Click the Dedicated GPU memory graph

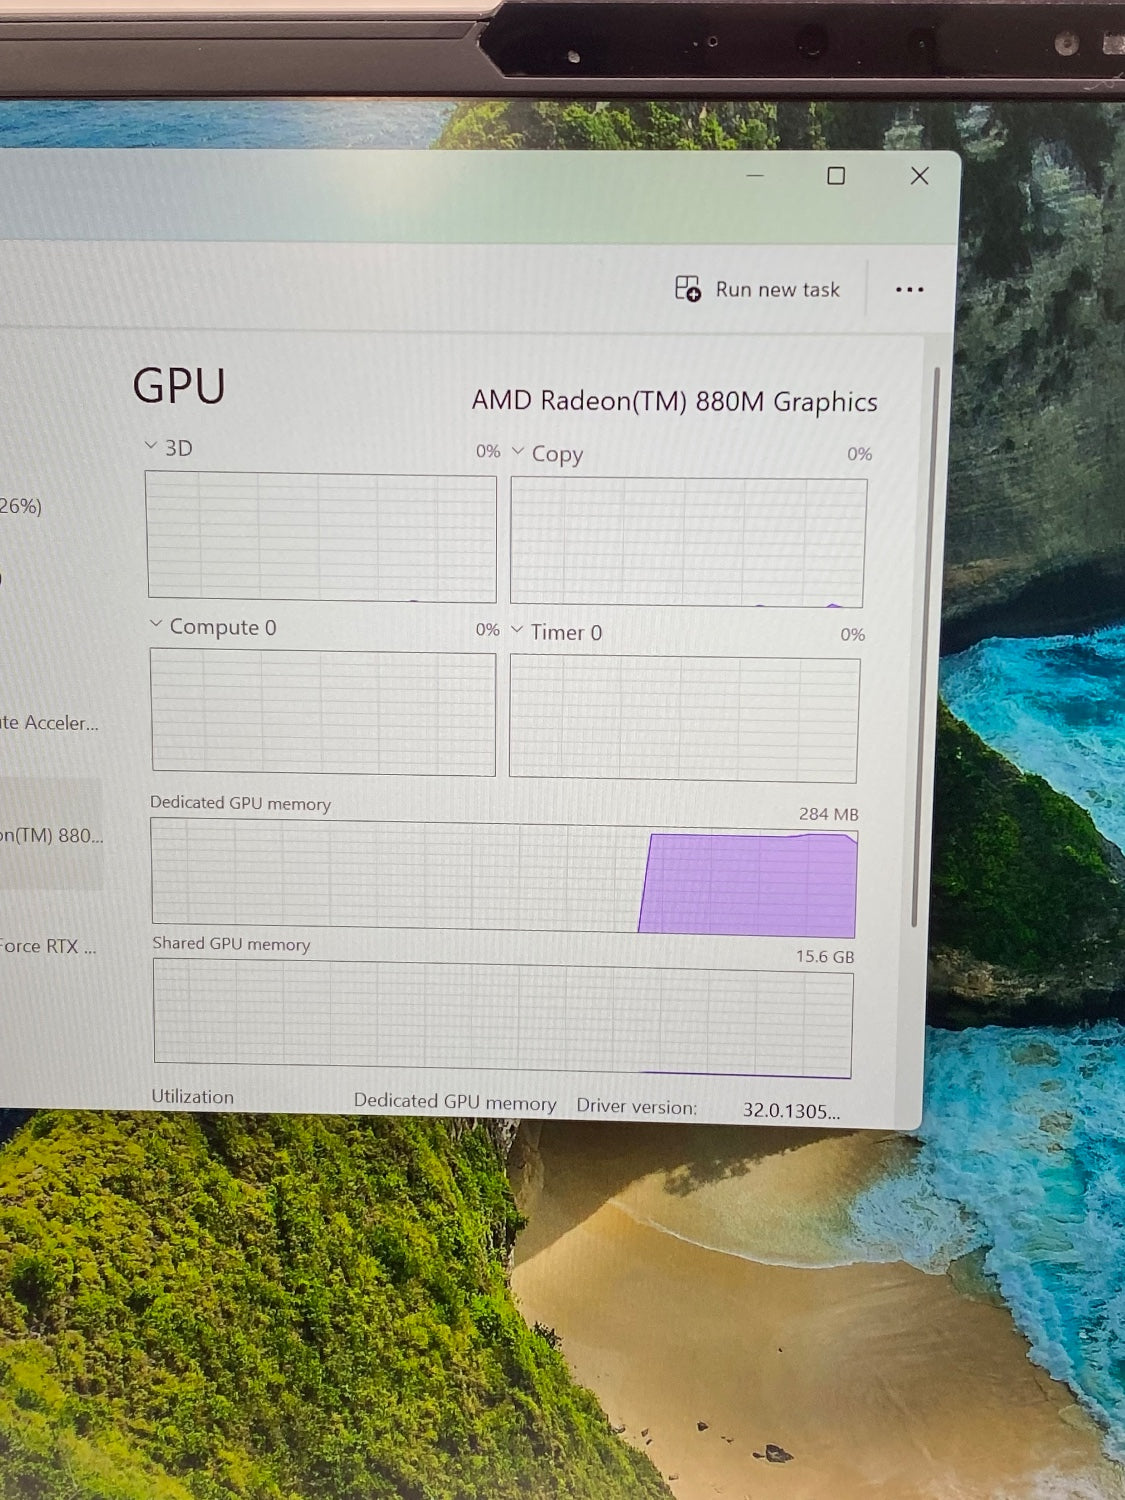(504, 878)
